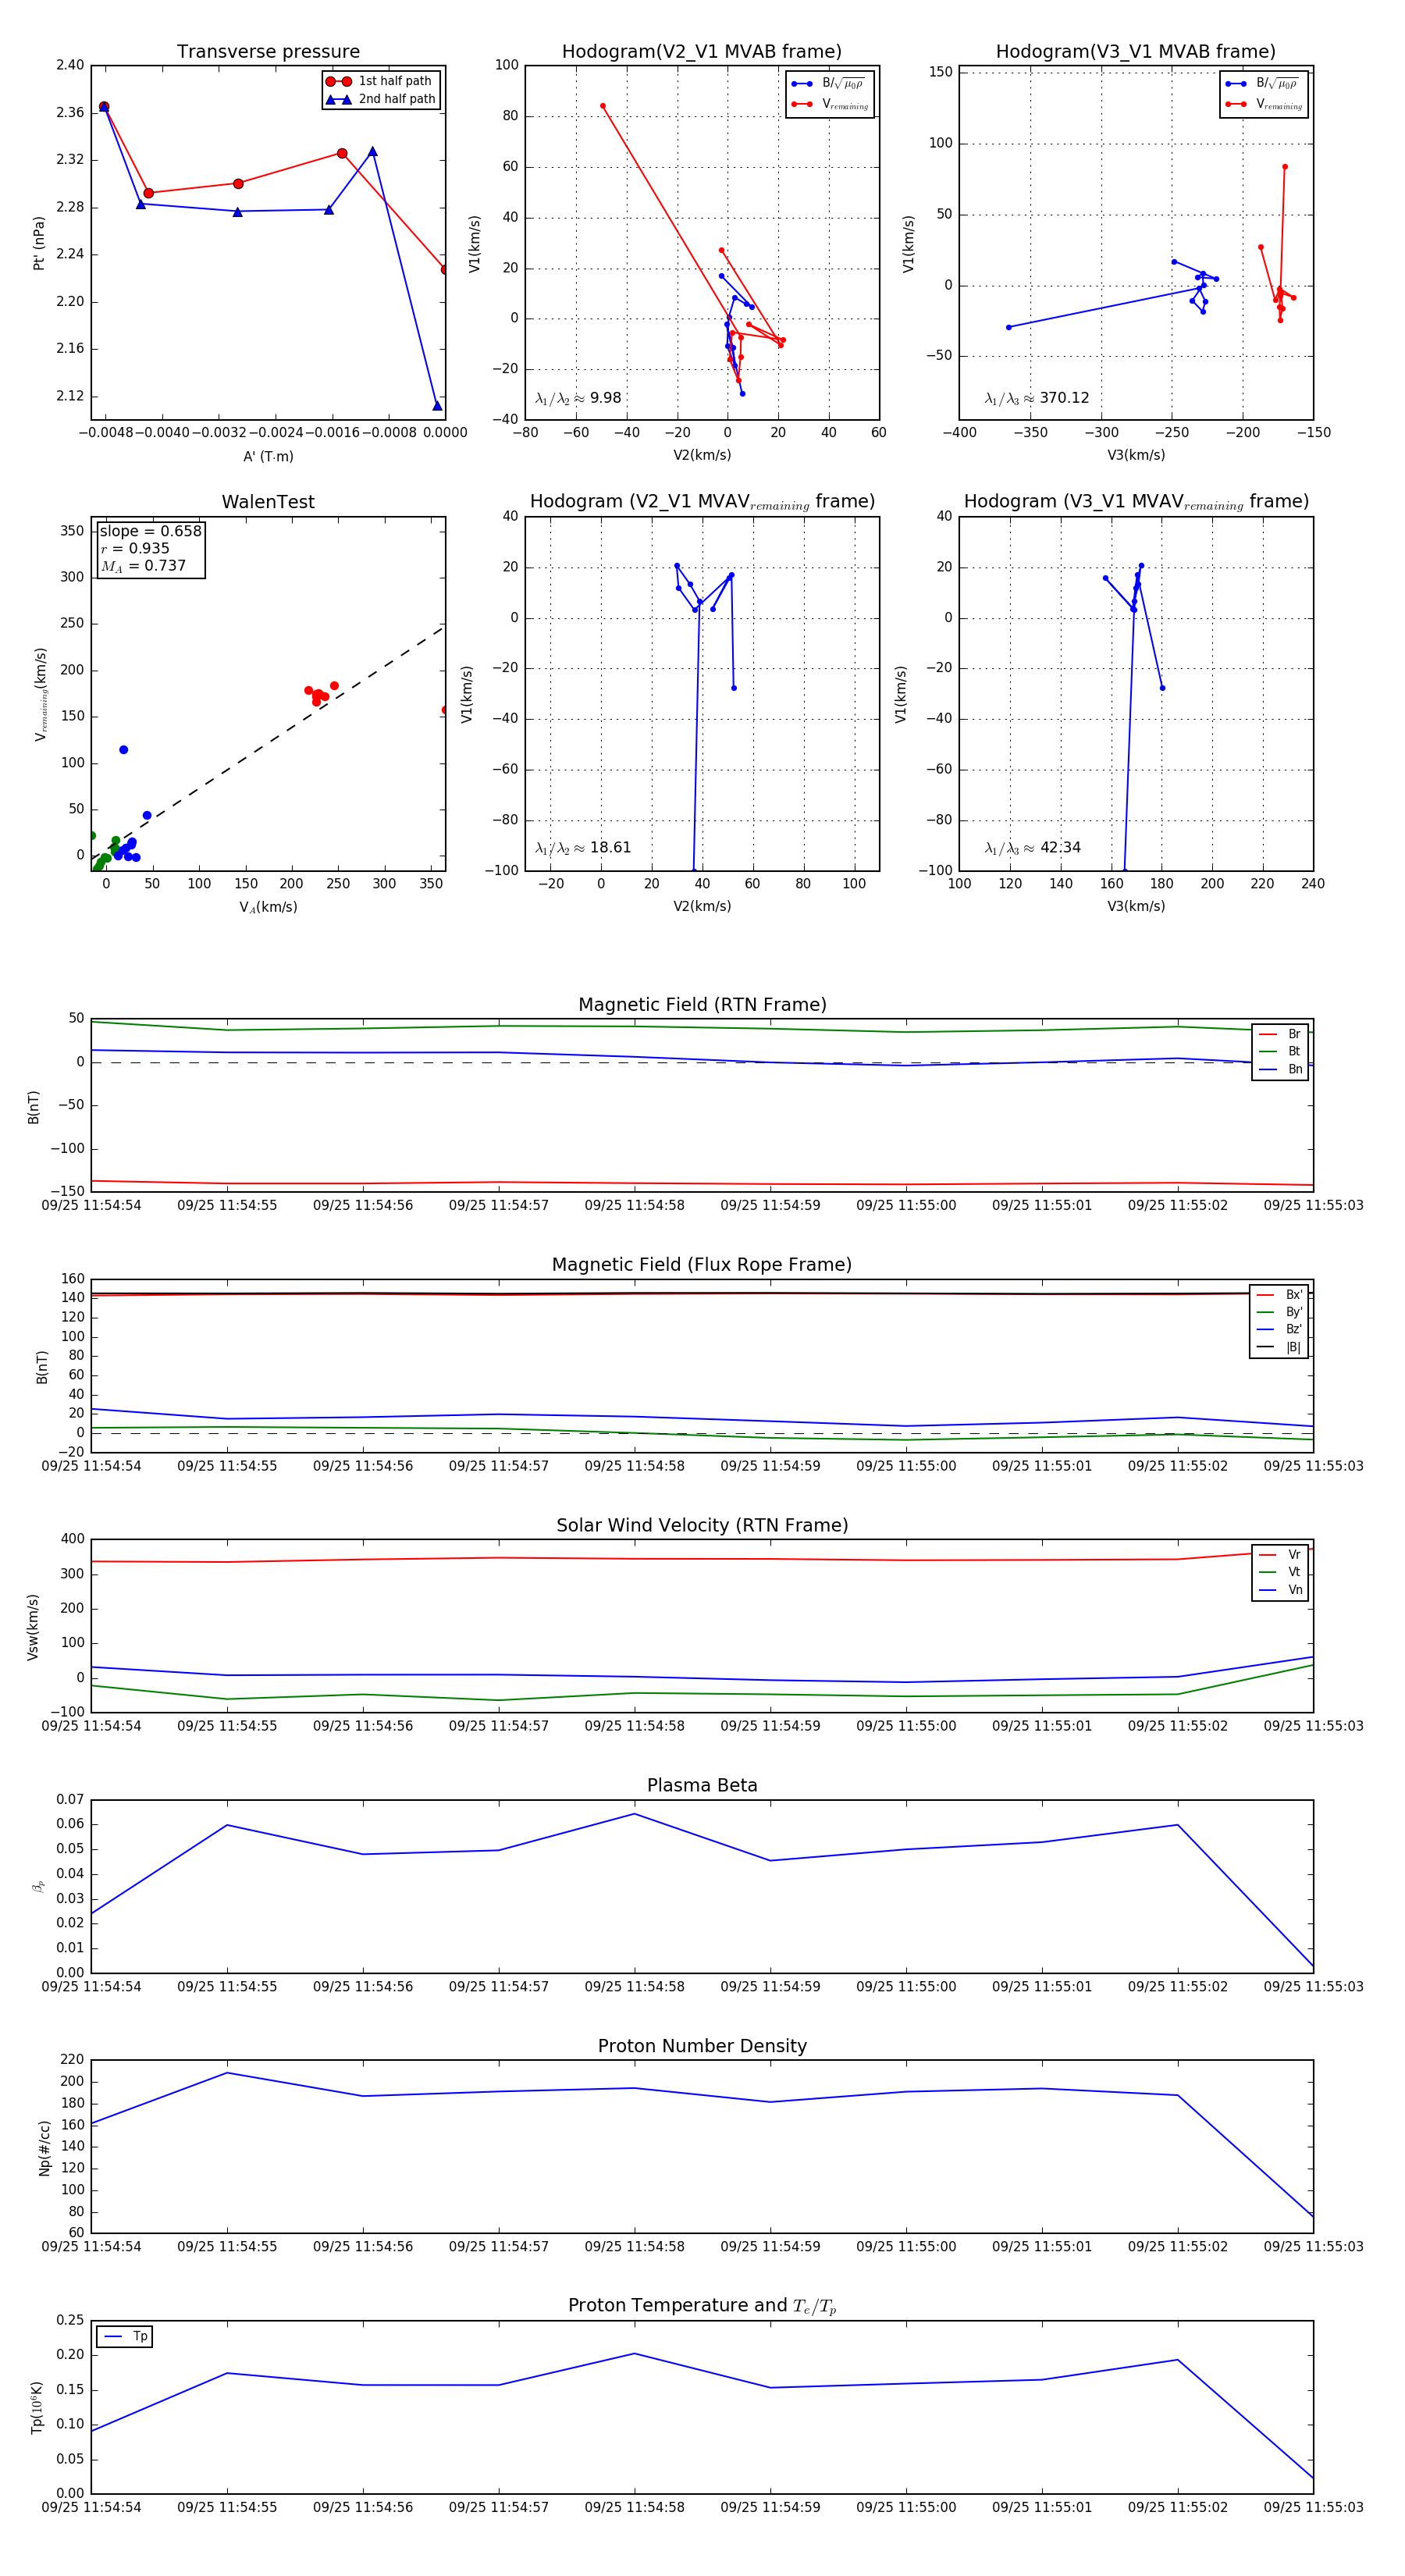Click the isolated blue dot near 115 in WalenTest
This screenshot has width=1405, height=2576.
click(123, 749)
